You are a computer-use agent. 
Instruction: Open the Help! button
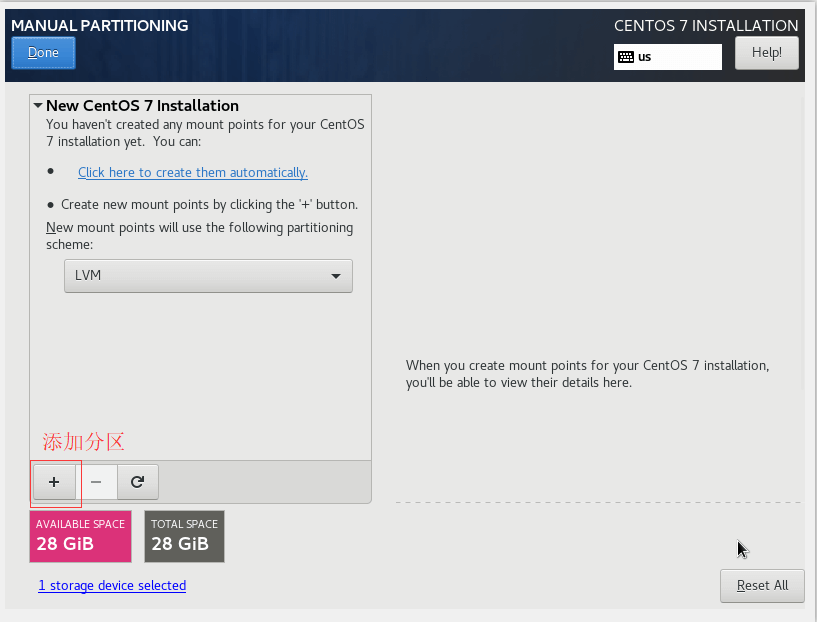(x=766, y=53)
